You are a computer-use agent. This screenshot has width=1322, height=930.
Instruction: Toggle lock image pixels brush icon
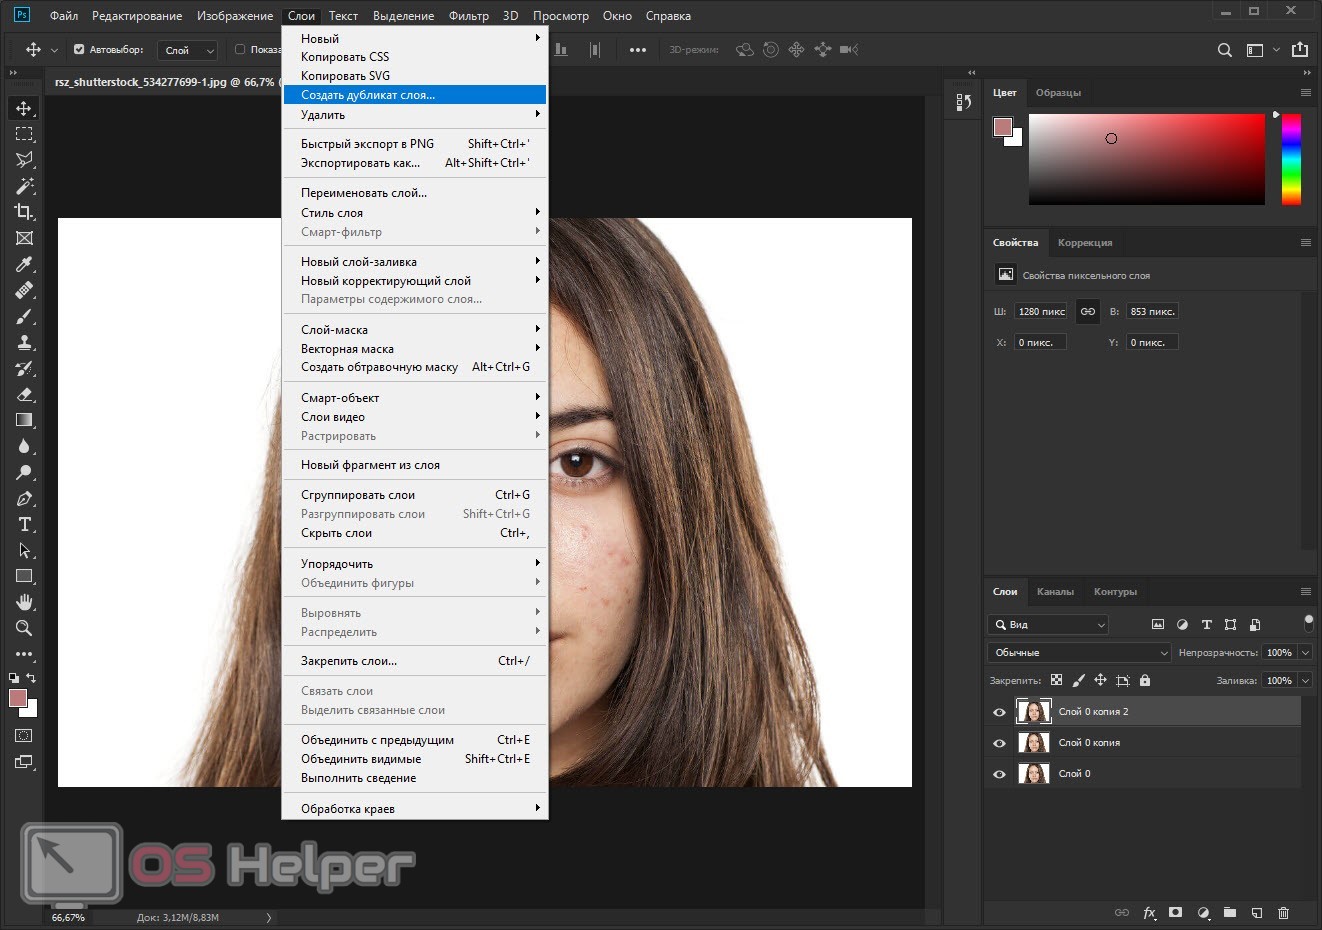click(1078, 680)
